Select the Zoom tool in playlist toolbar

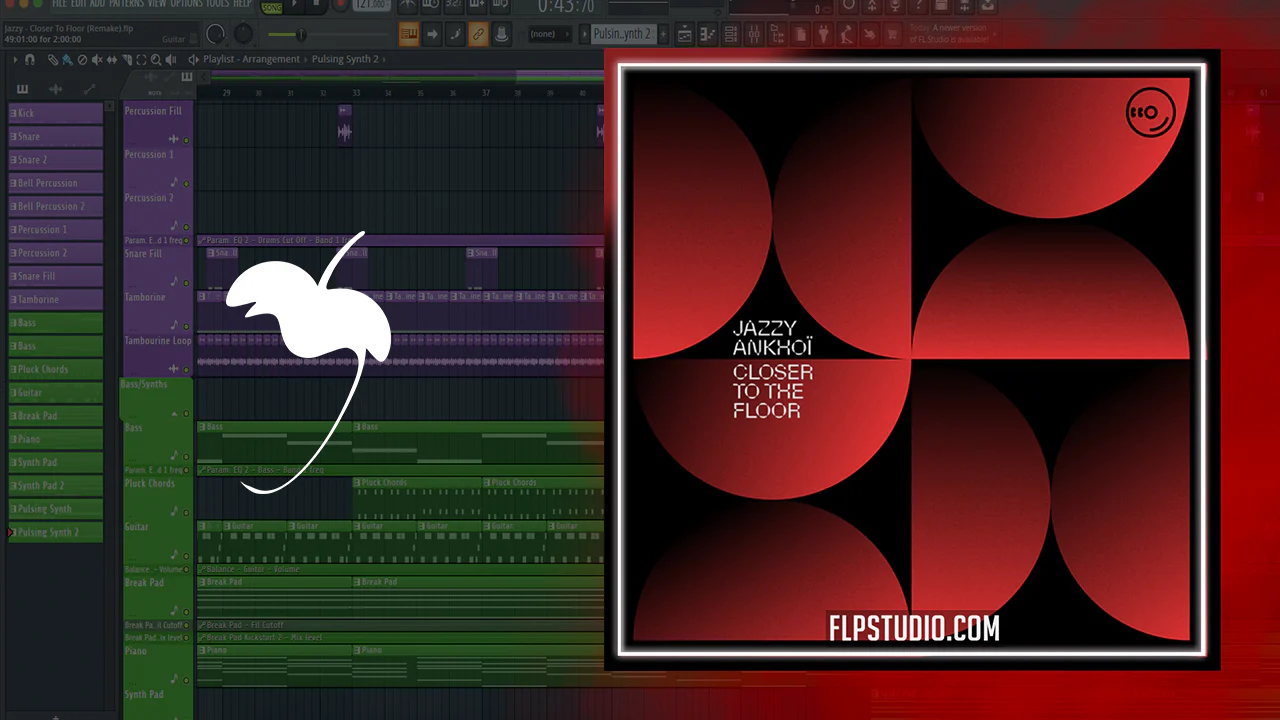click(x=155, y=60)
